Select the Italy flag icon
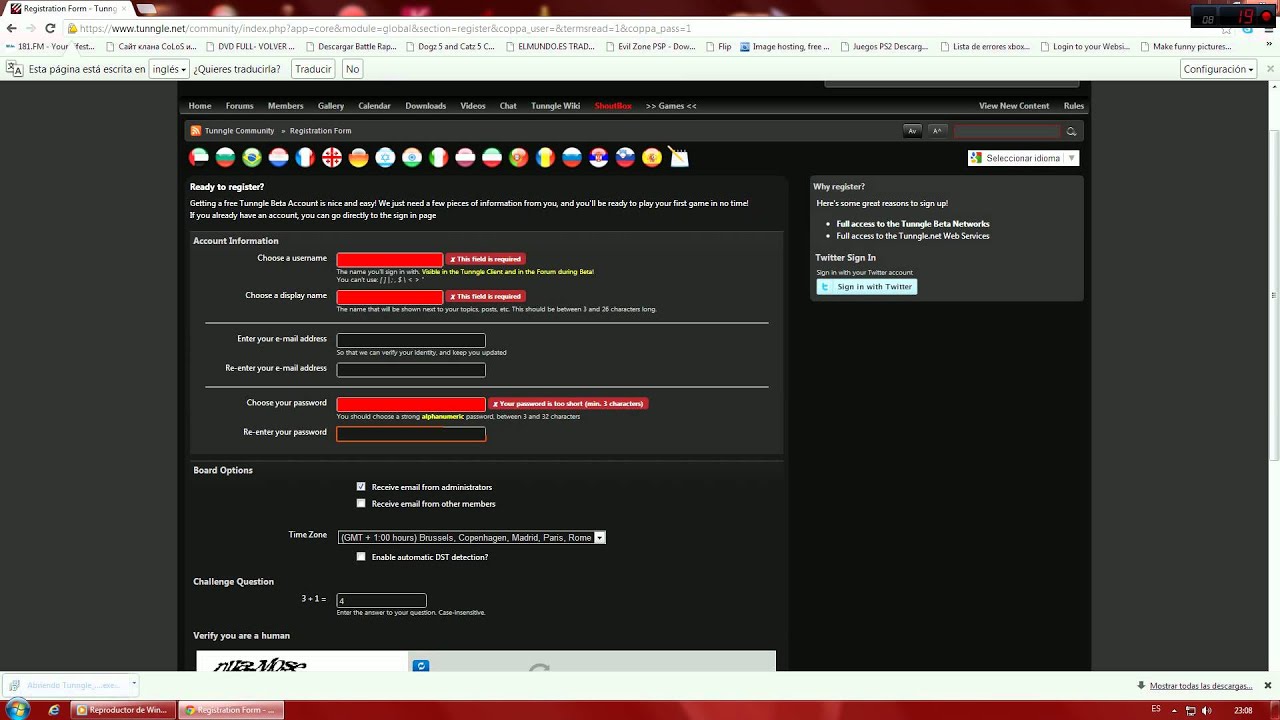This screenshot has width=1280, height=720. pos(438,157)
